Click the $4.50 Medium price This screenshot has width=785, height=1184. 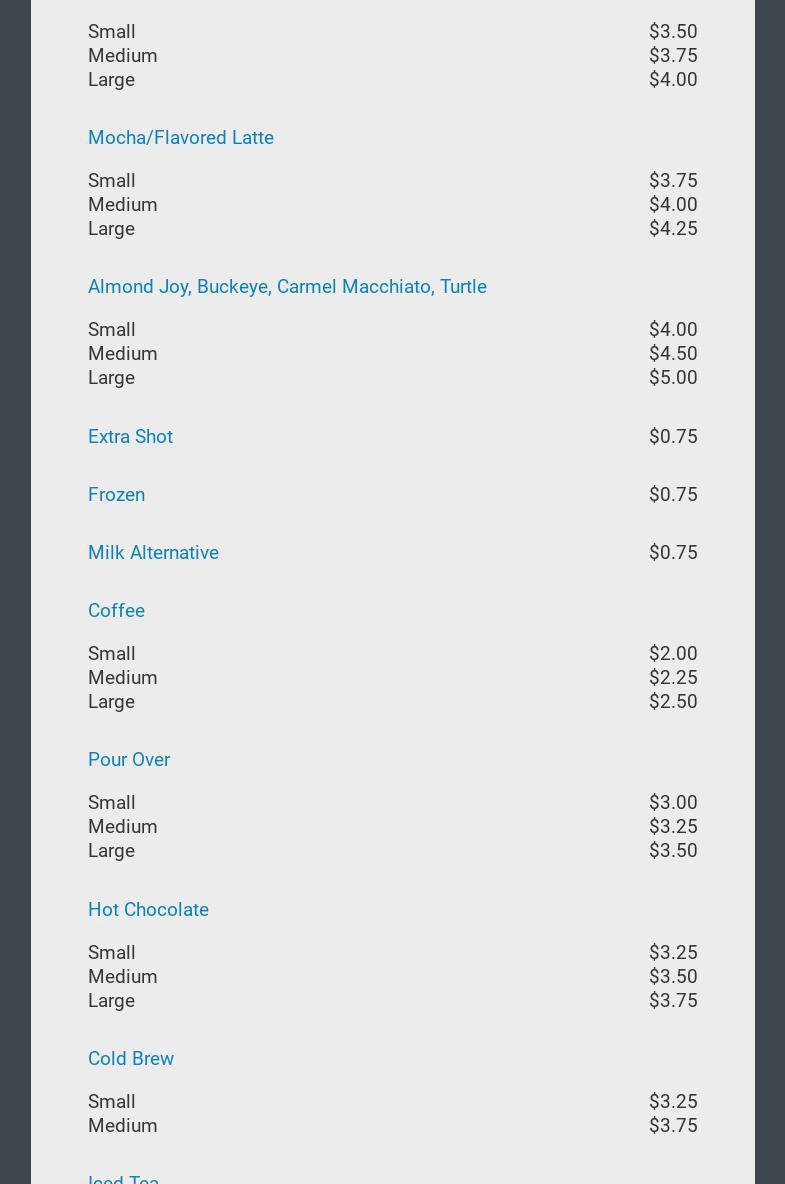[672, 354]
